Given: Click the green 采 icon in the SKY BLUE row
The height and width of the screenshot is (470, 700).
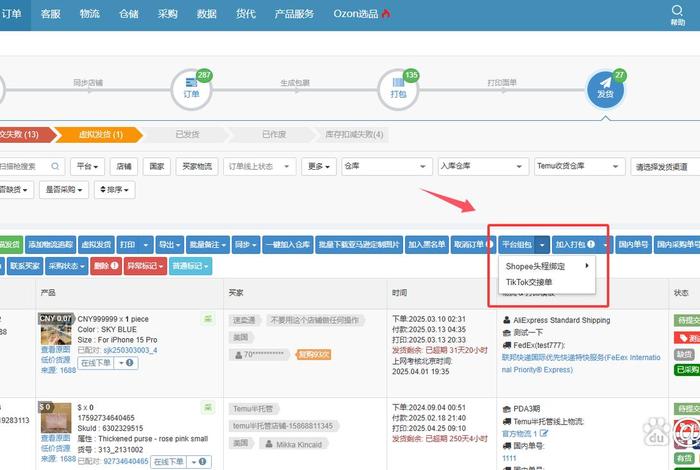Looking at the screenshot, I should tap(208, 319).
